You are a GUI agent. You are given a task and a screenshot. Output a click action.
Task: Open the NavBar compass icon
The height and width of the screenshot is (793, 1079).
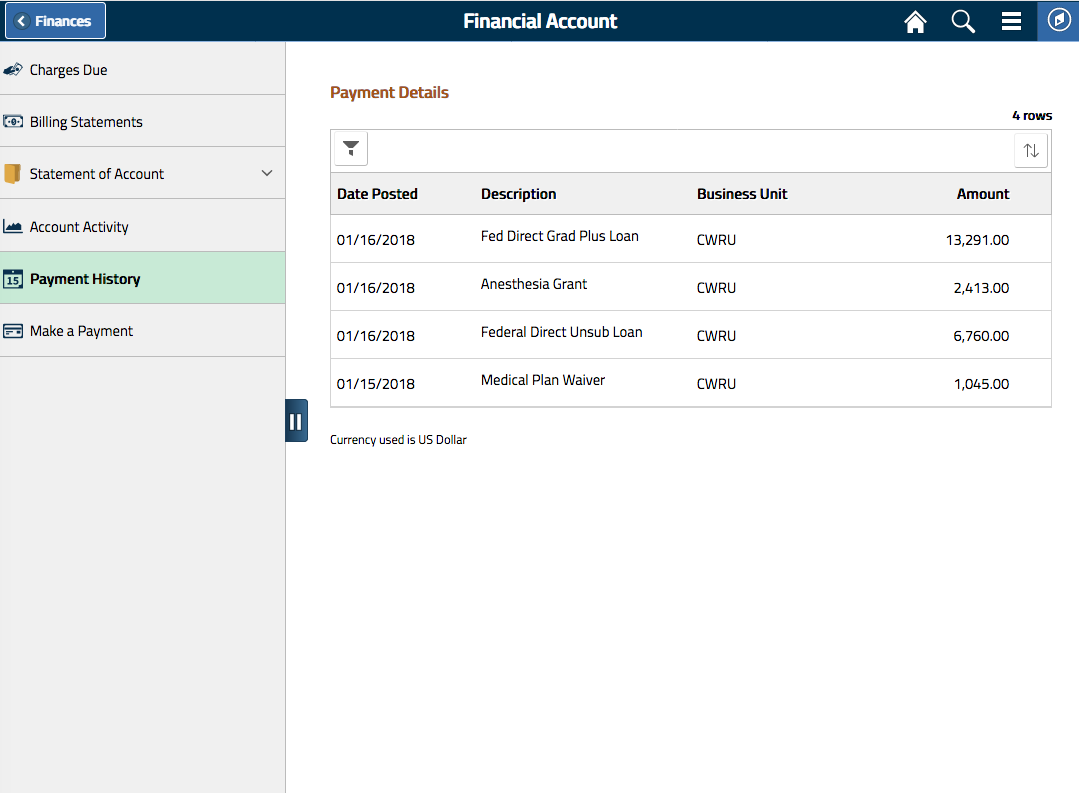pos(1058,21)
